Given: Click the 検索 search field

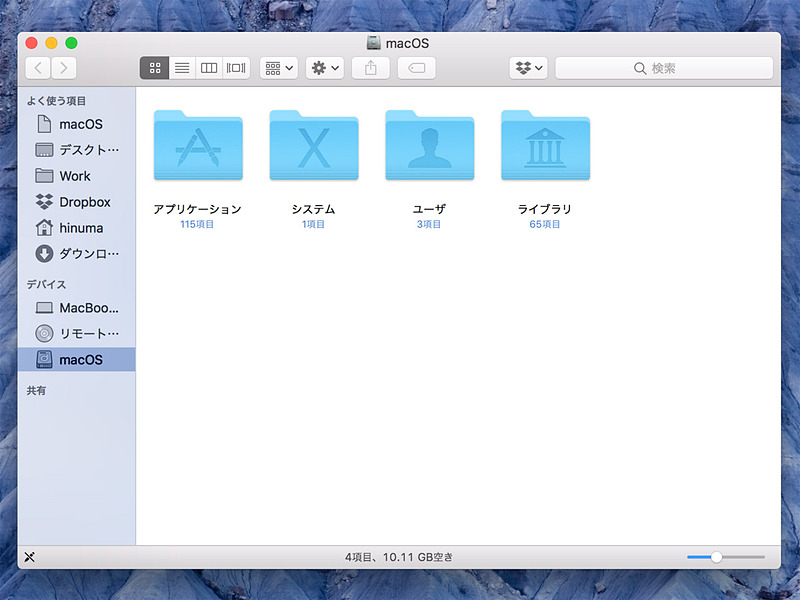Looking at the screenshot, I should (x=664, y=68).
